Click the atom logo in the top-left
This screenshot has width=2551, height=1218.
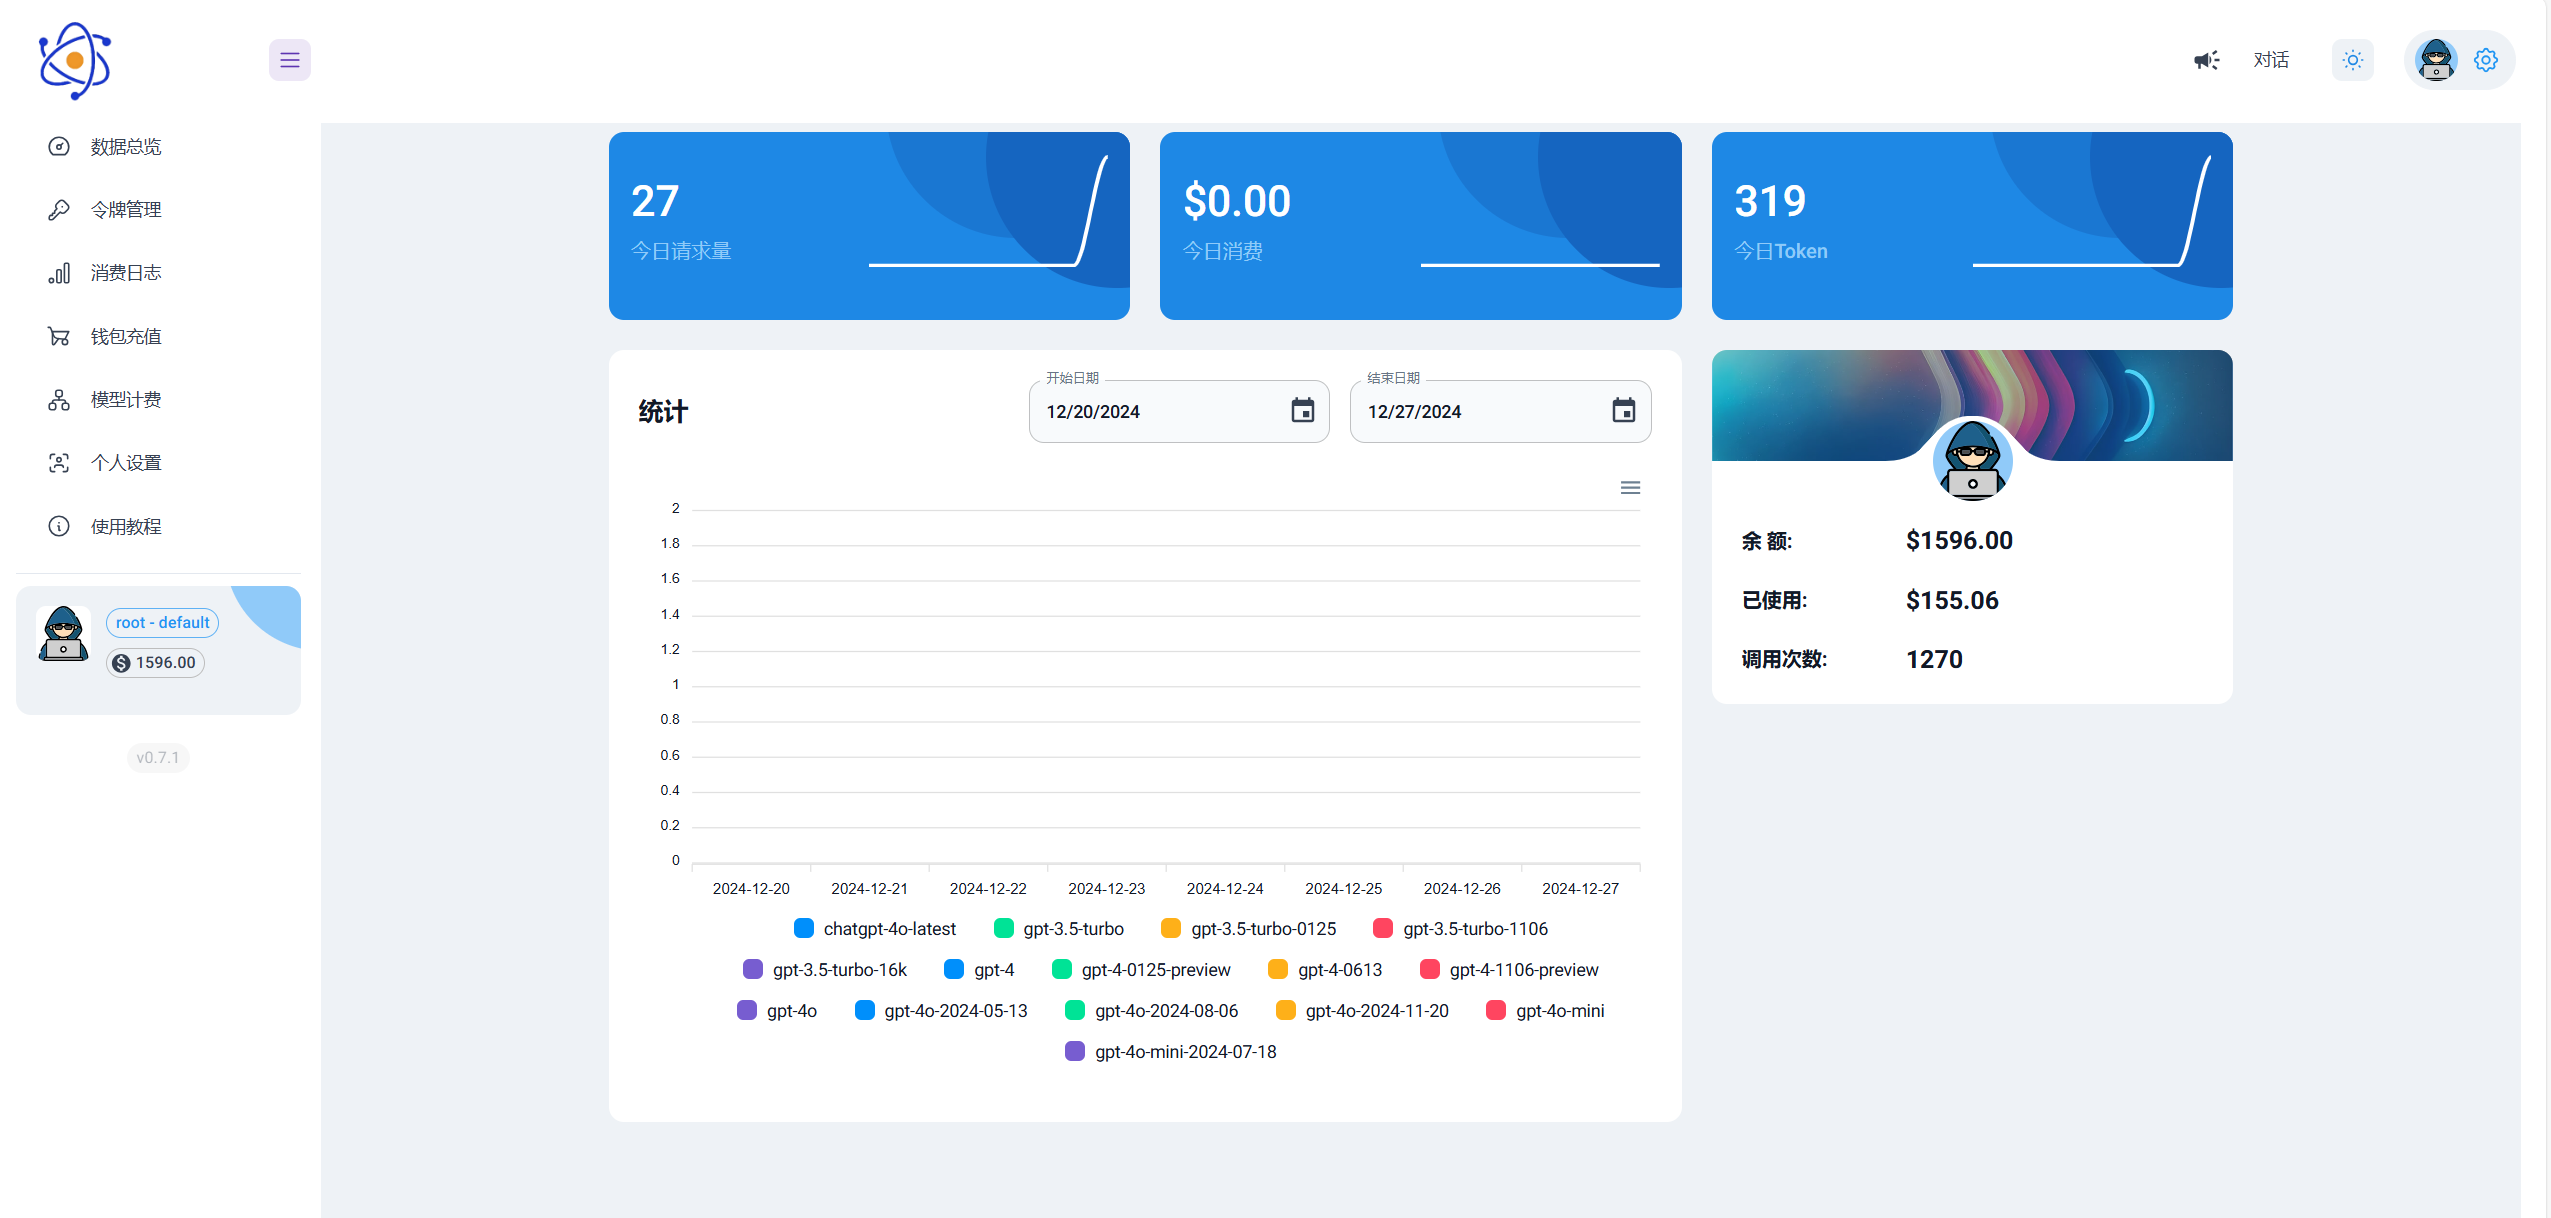tap(75, 60)
